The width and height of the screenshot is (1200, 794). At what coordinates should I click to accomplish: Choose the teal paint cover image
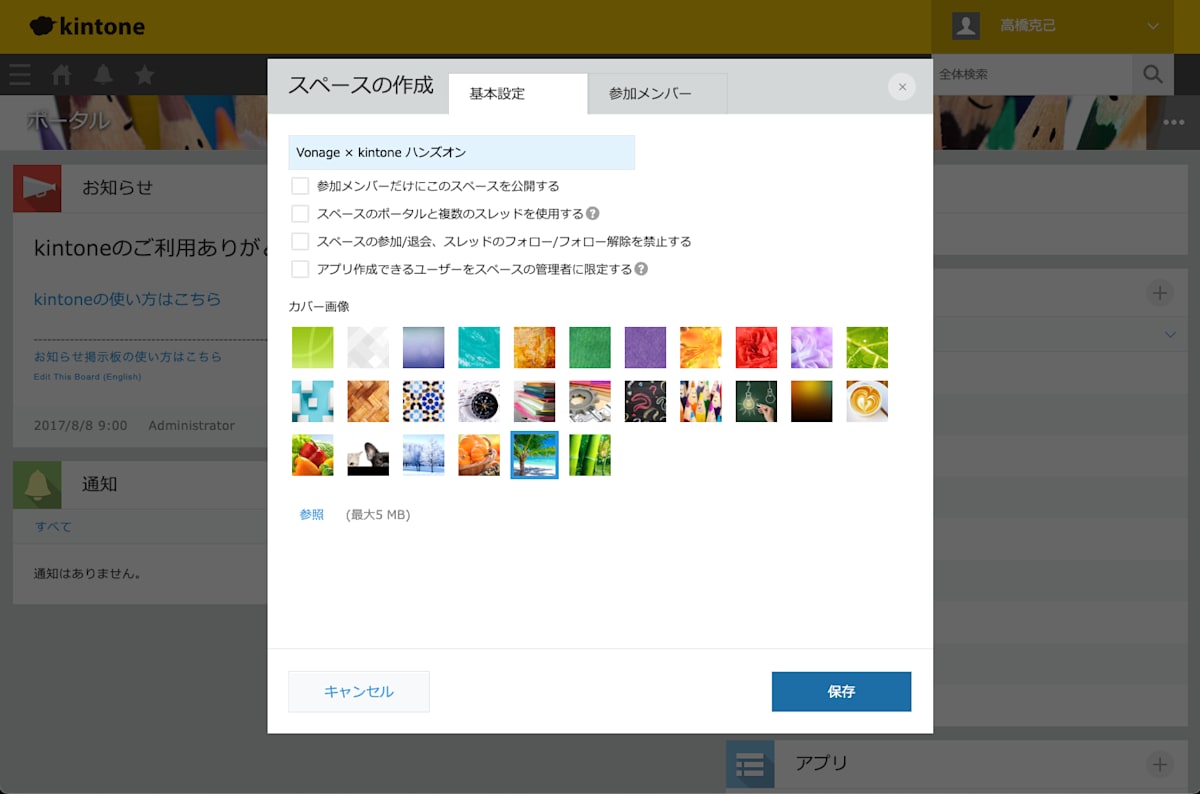click(479, 348)
